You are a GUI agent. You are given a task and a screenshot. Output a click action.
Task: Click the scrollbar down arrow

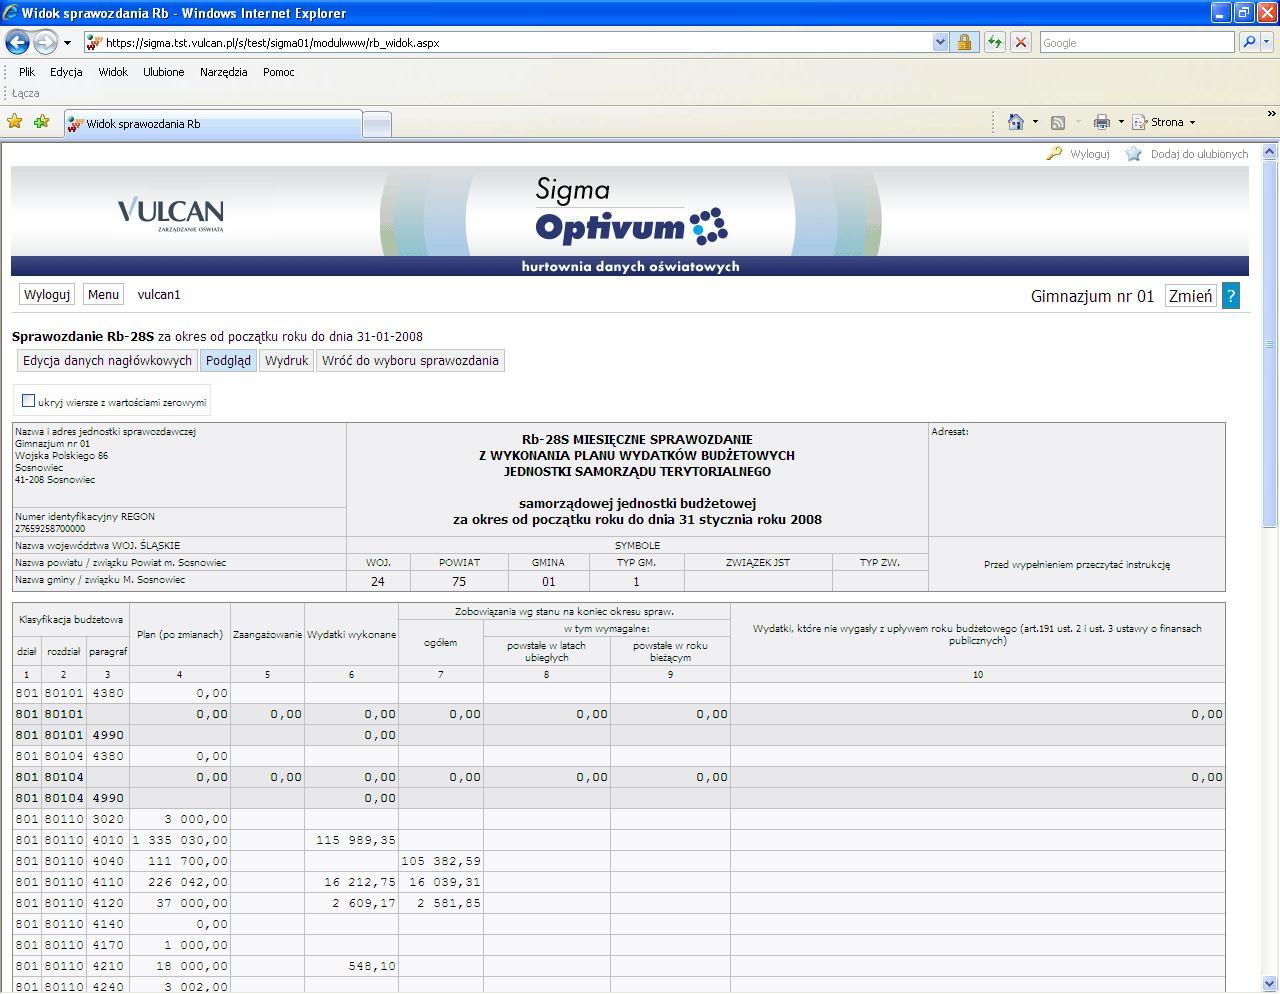1270,984
